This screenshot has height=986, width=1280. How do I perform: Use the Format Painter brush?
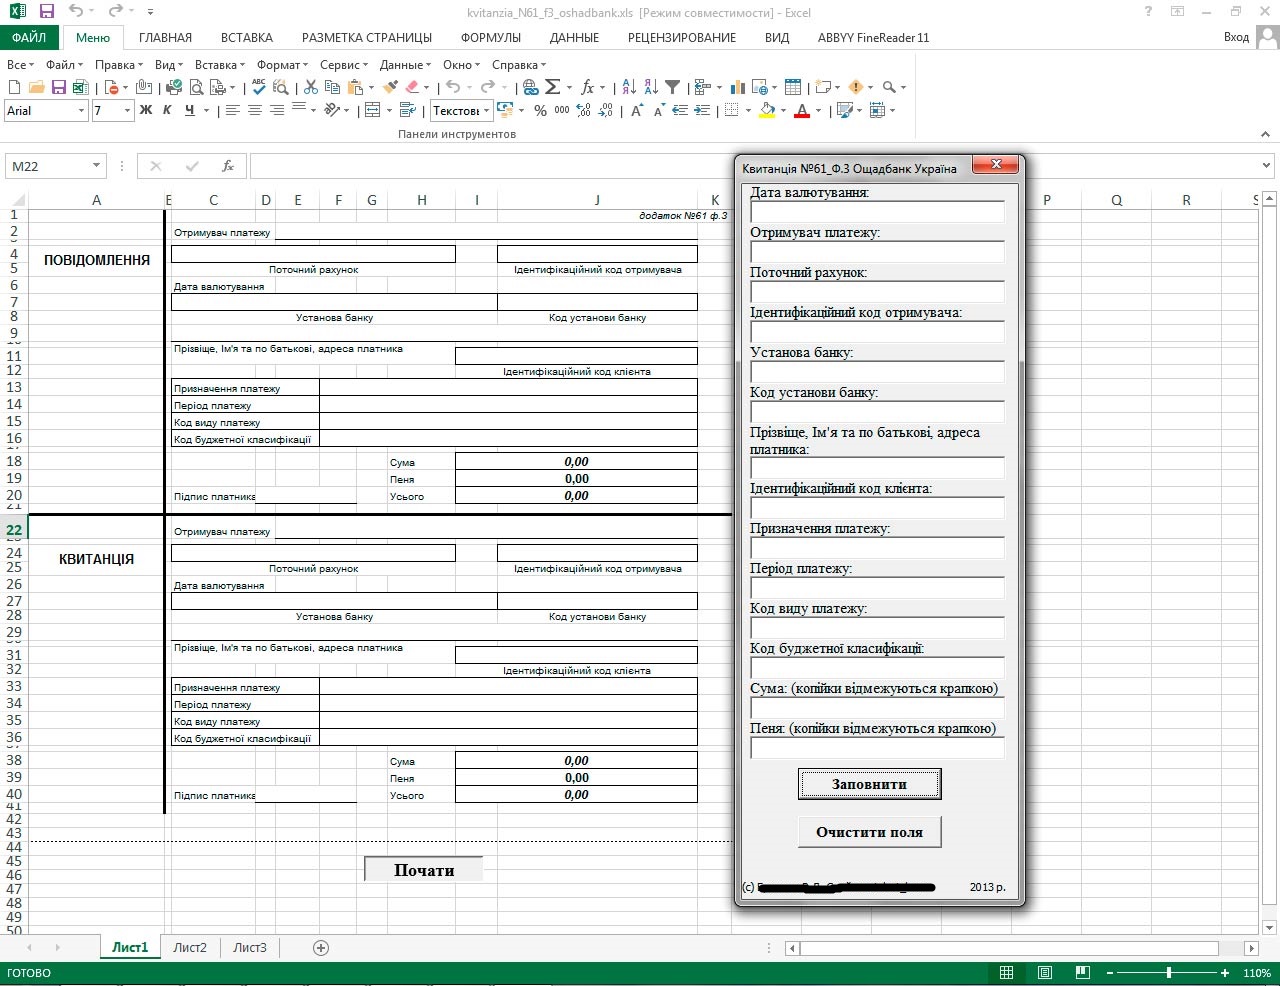390,88
